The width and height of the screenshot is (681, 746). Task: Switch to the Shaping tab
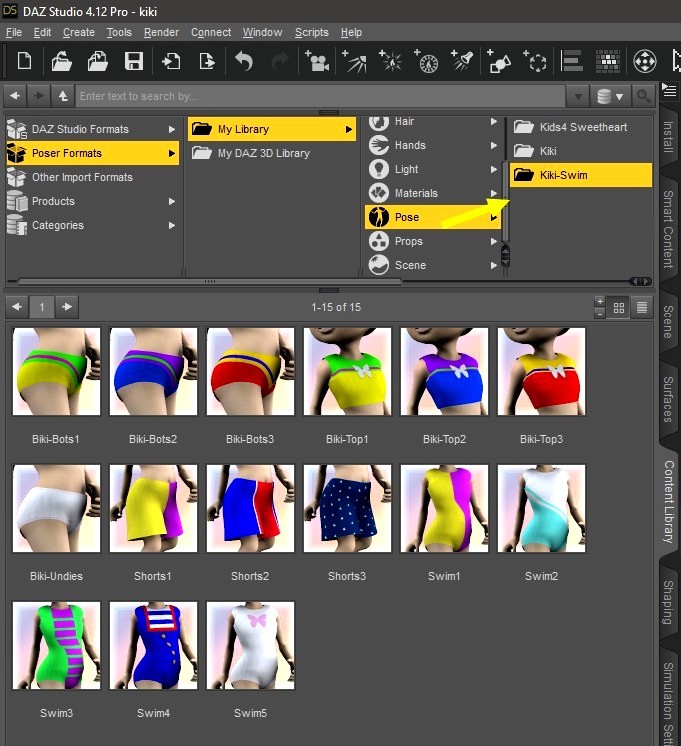pyautogui.click(x=668, y=602)
